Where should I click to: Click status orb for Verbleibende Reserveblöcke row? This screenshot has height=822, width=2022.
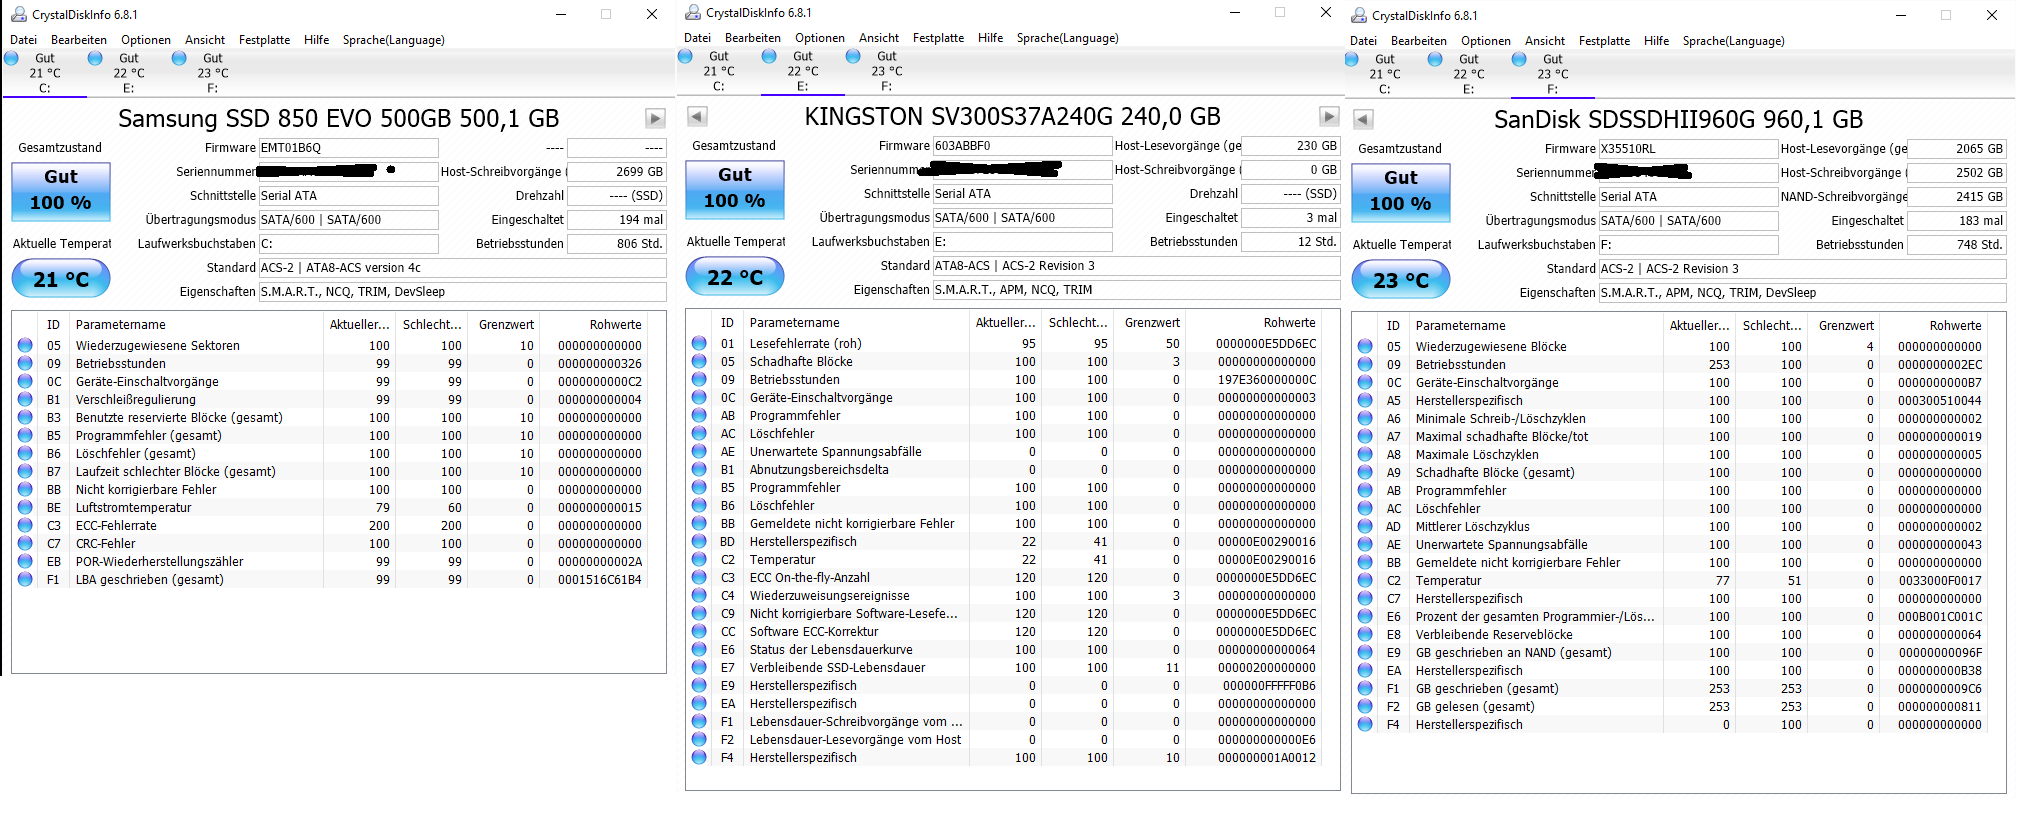pyautogui.click(x=1365, y=634)
